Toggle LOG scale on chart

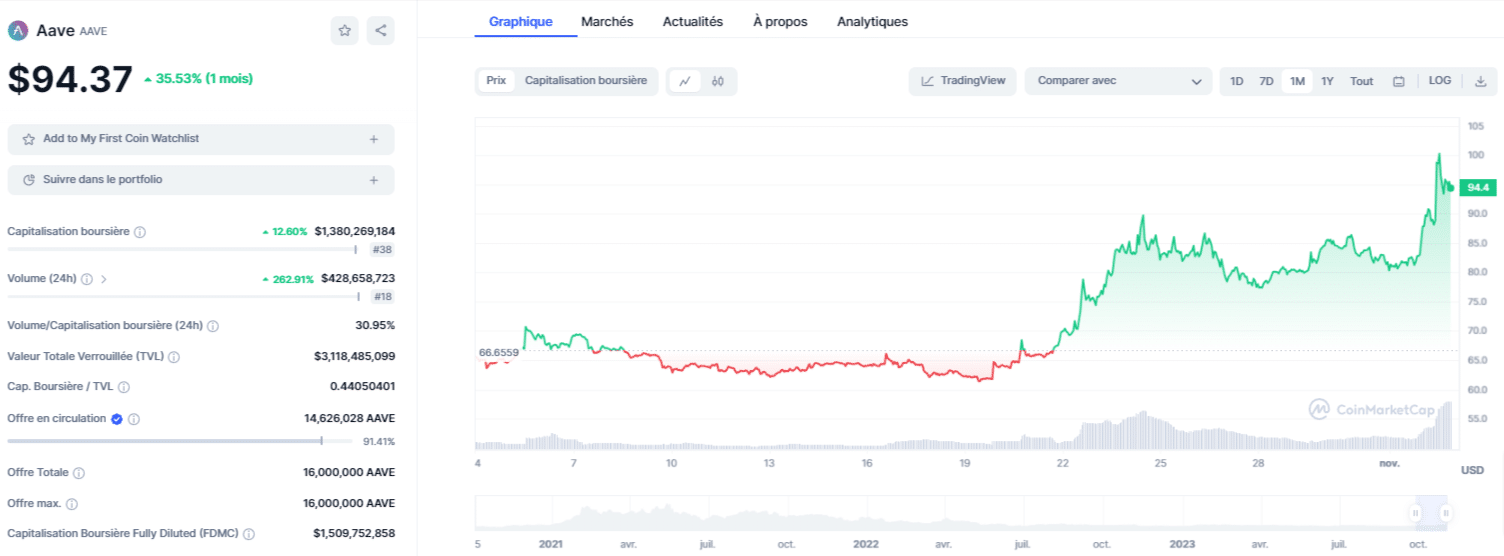1440,81
